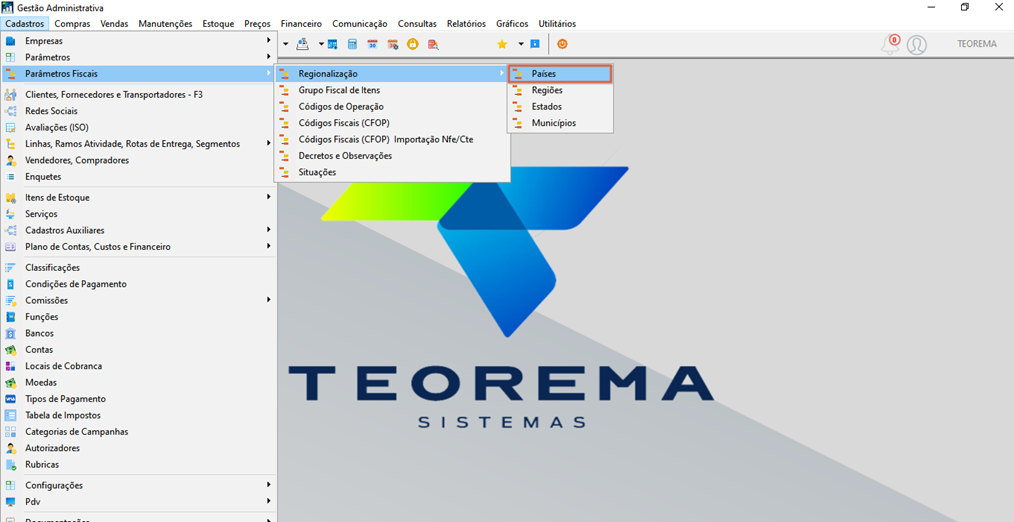Screen dimensions: 1014x522
Task: Launch the blue calculator toolbar icon
Action: (352, 44)
